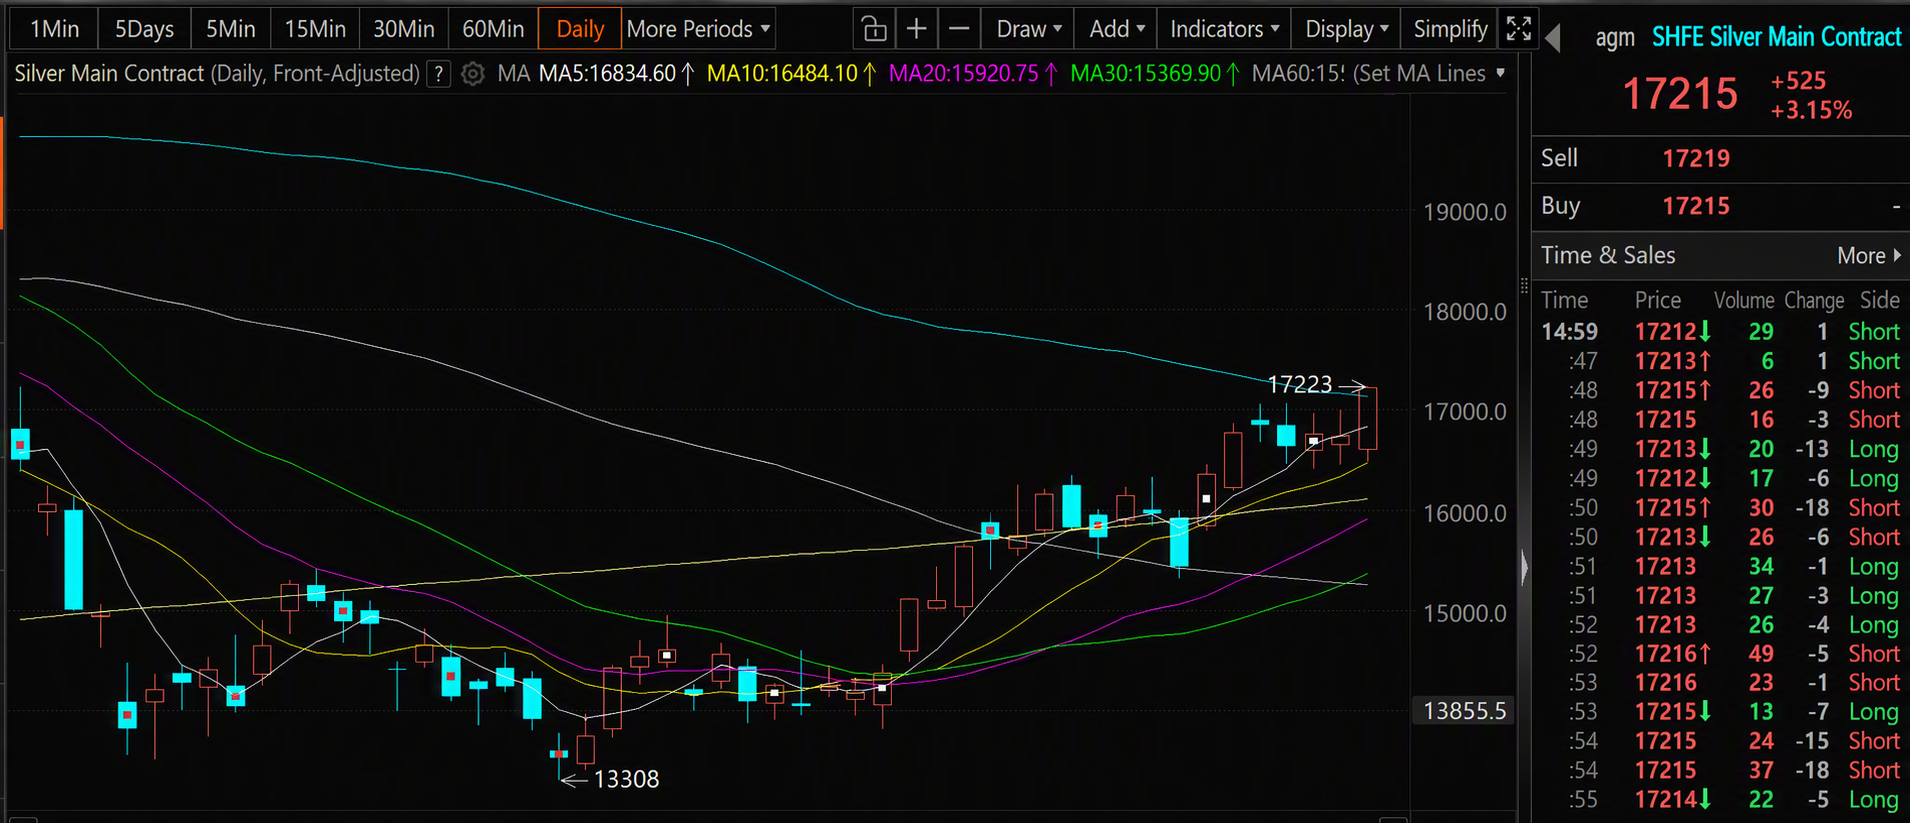Screen dimensions: 1910x823
Task: Click MA10:16484.10 indicator value
Action: click(x=791, y=74)
